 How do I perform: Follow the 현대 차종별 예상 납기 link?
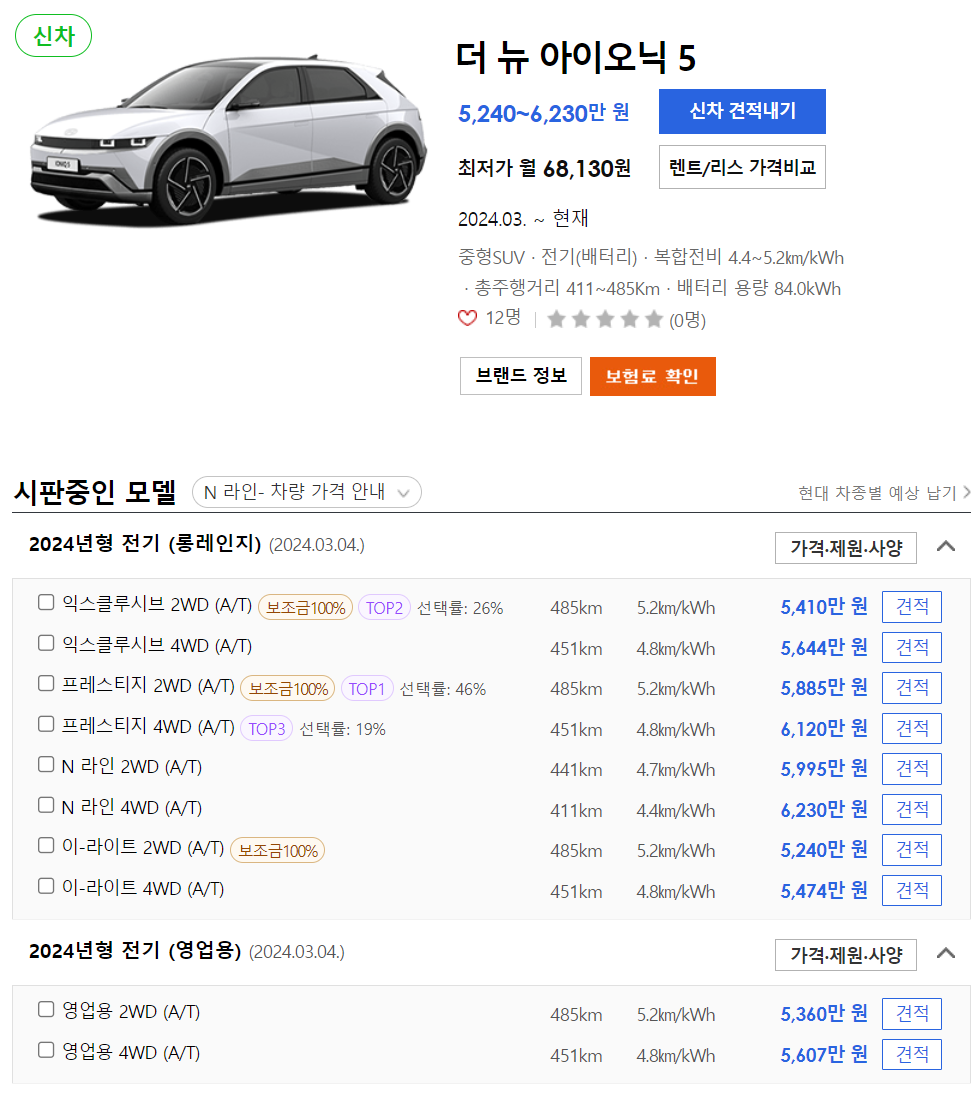tap(884, 493)
